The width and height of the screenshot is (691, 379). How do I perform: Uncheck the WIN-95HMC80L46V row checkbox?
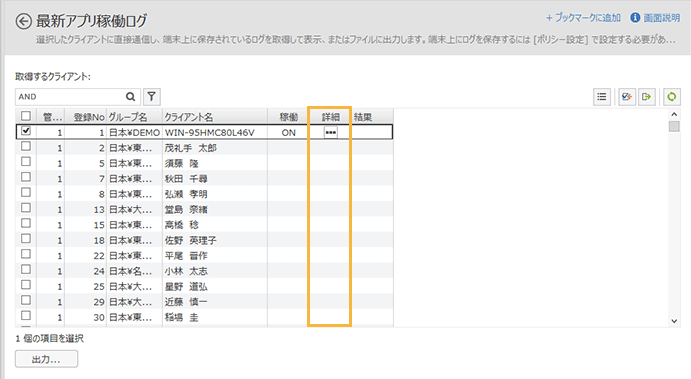(x=26, y=131)
